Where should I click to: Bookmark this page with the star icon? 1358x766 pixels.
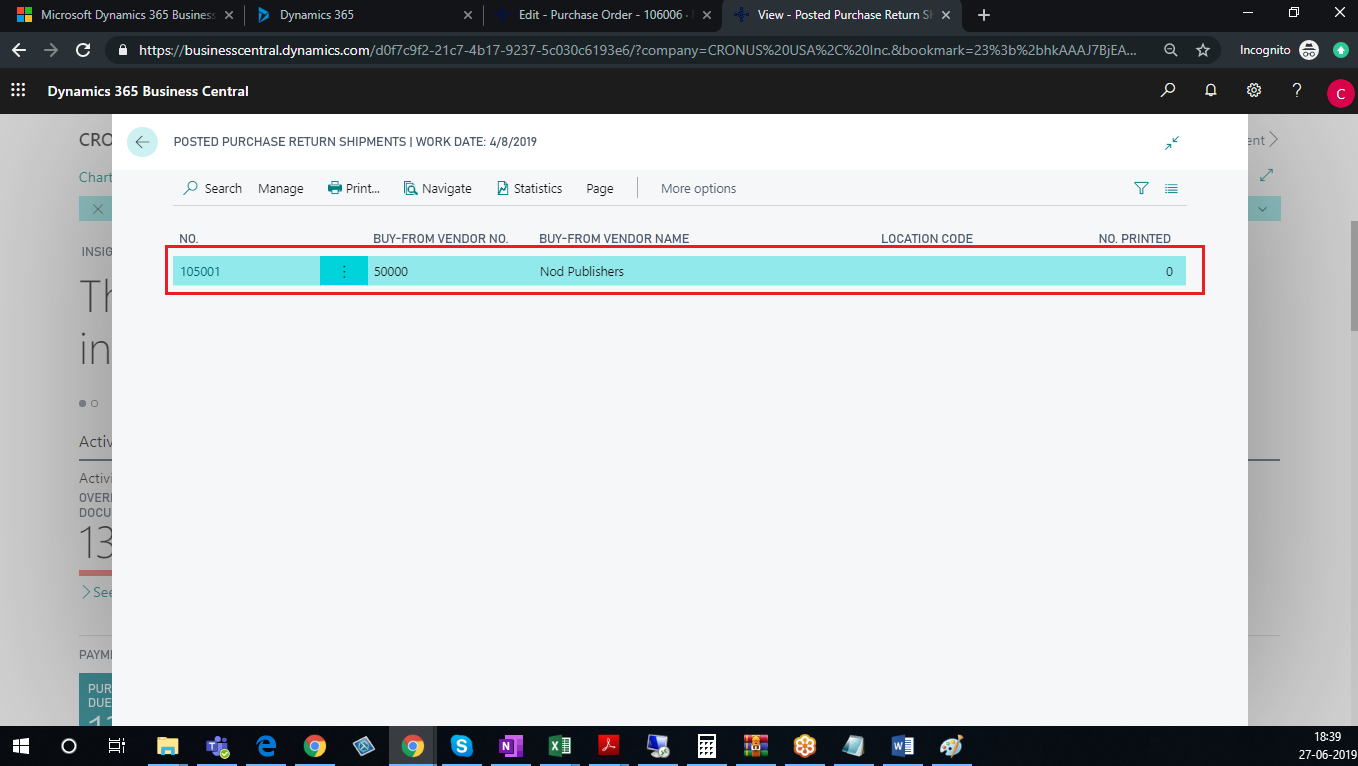click(1203, 50)
